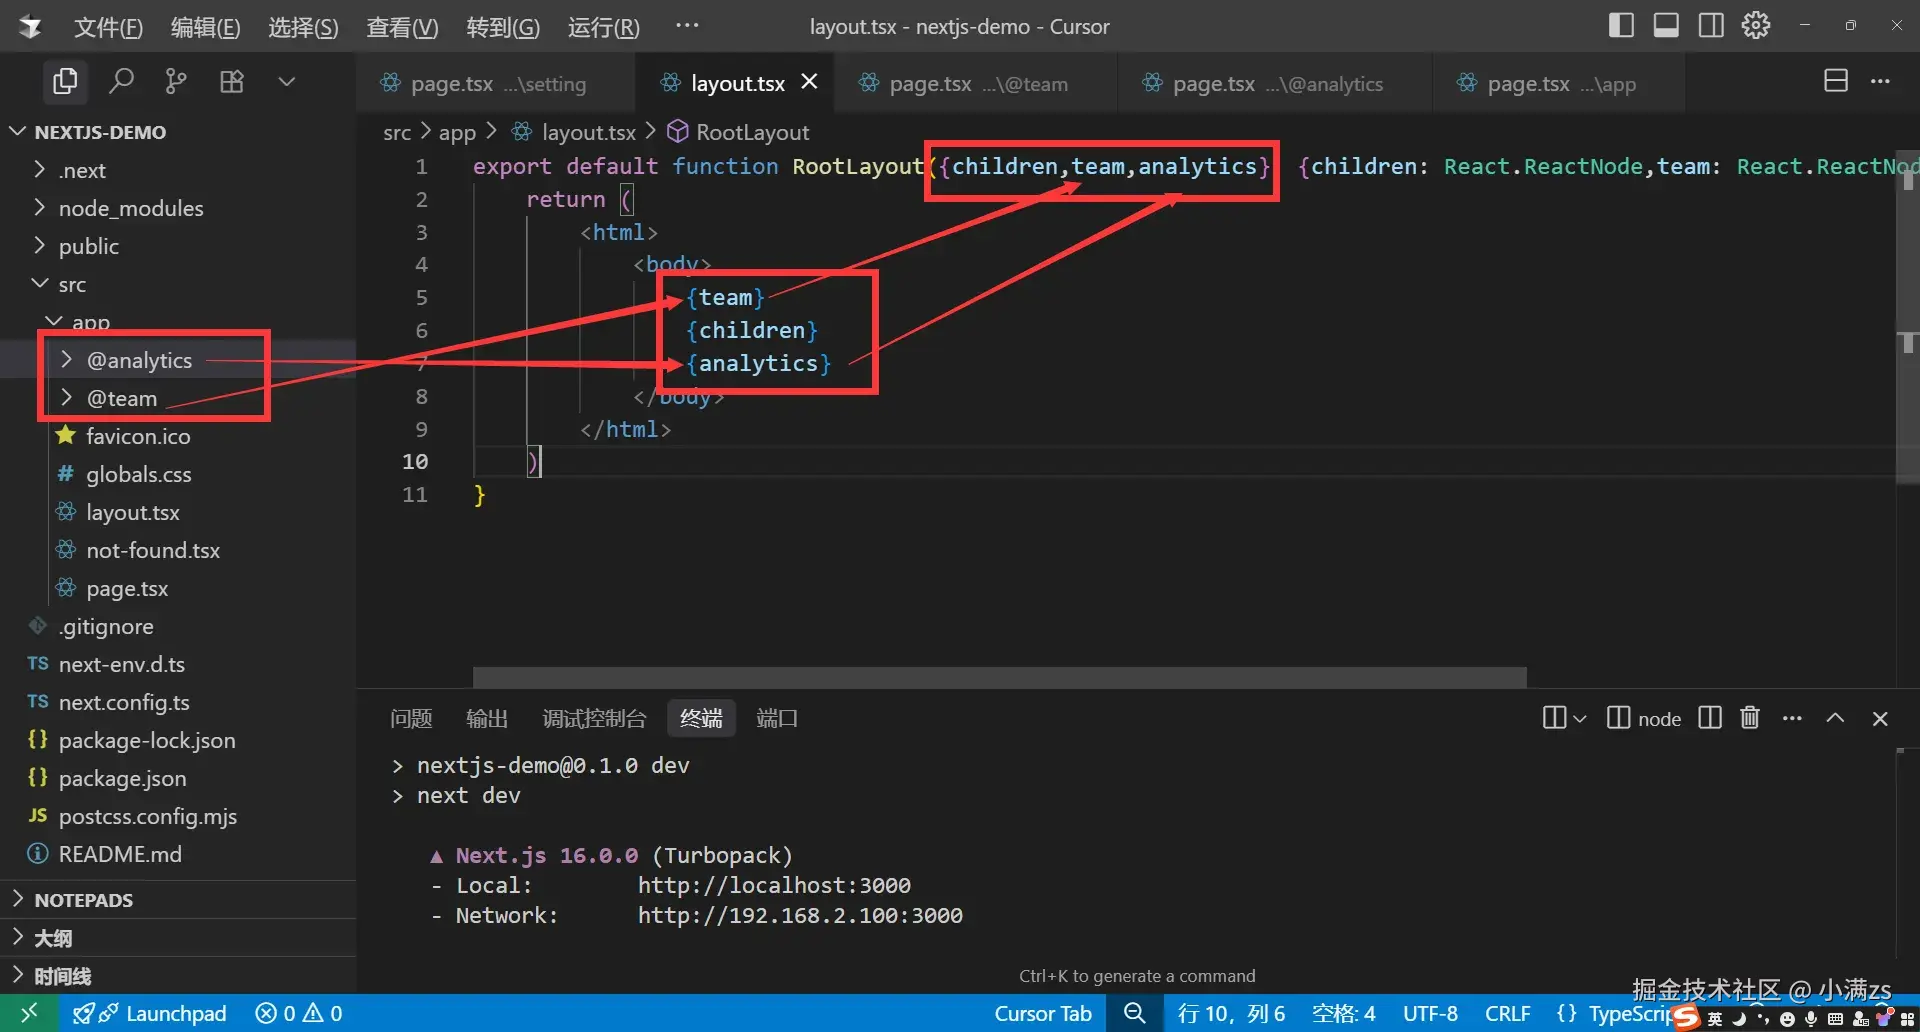
Task: Expand the NOTEPADS section
Action: pyautogui.click(x=84, y=900)
